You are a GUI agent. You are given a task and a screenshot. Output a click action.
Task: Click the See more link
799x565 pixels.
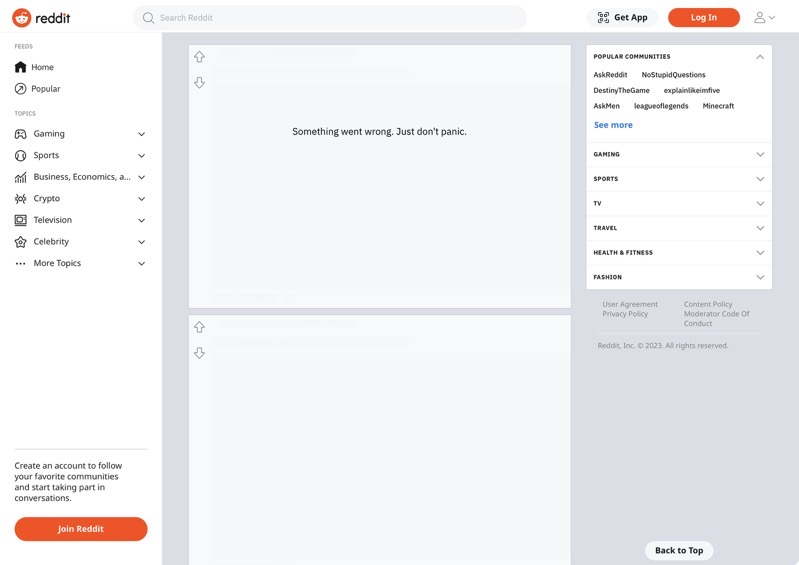[x=613, y=125]
